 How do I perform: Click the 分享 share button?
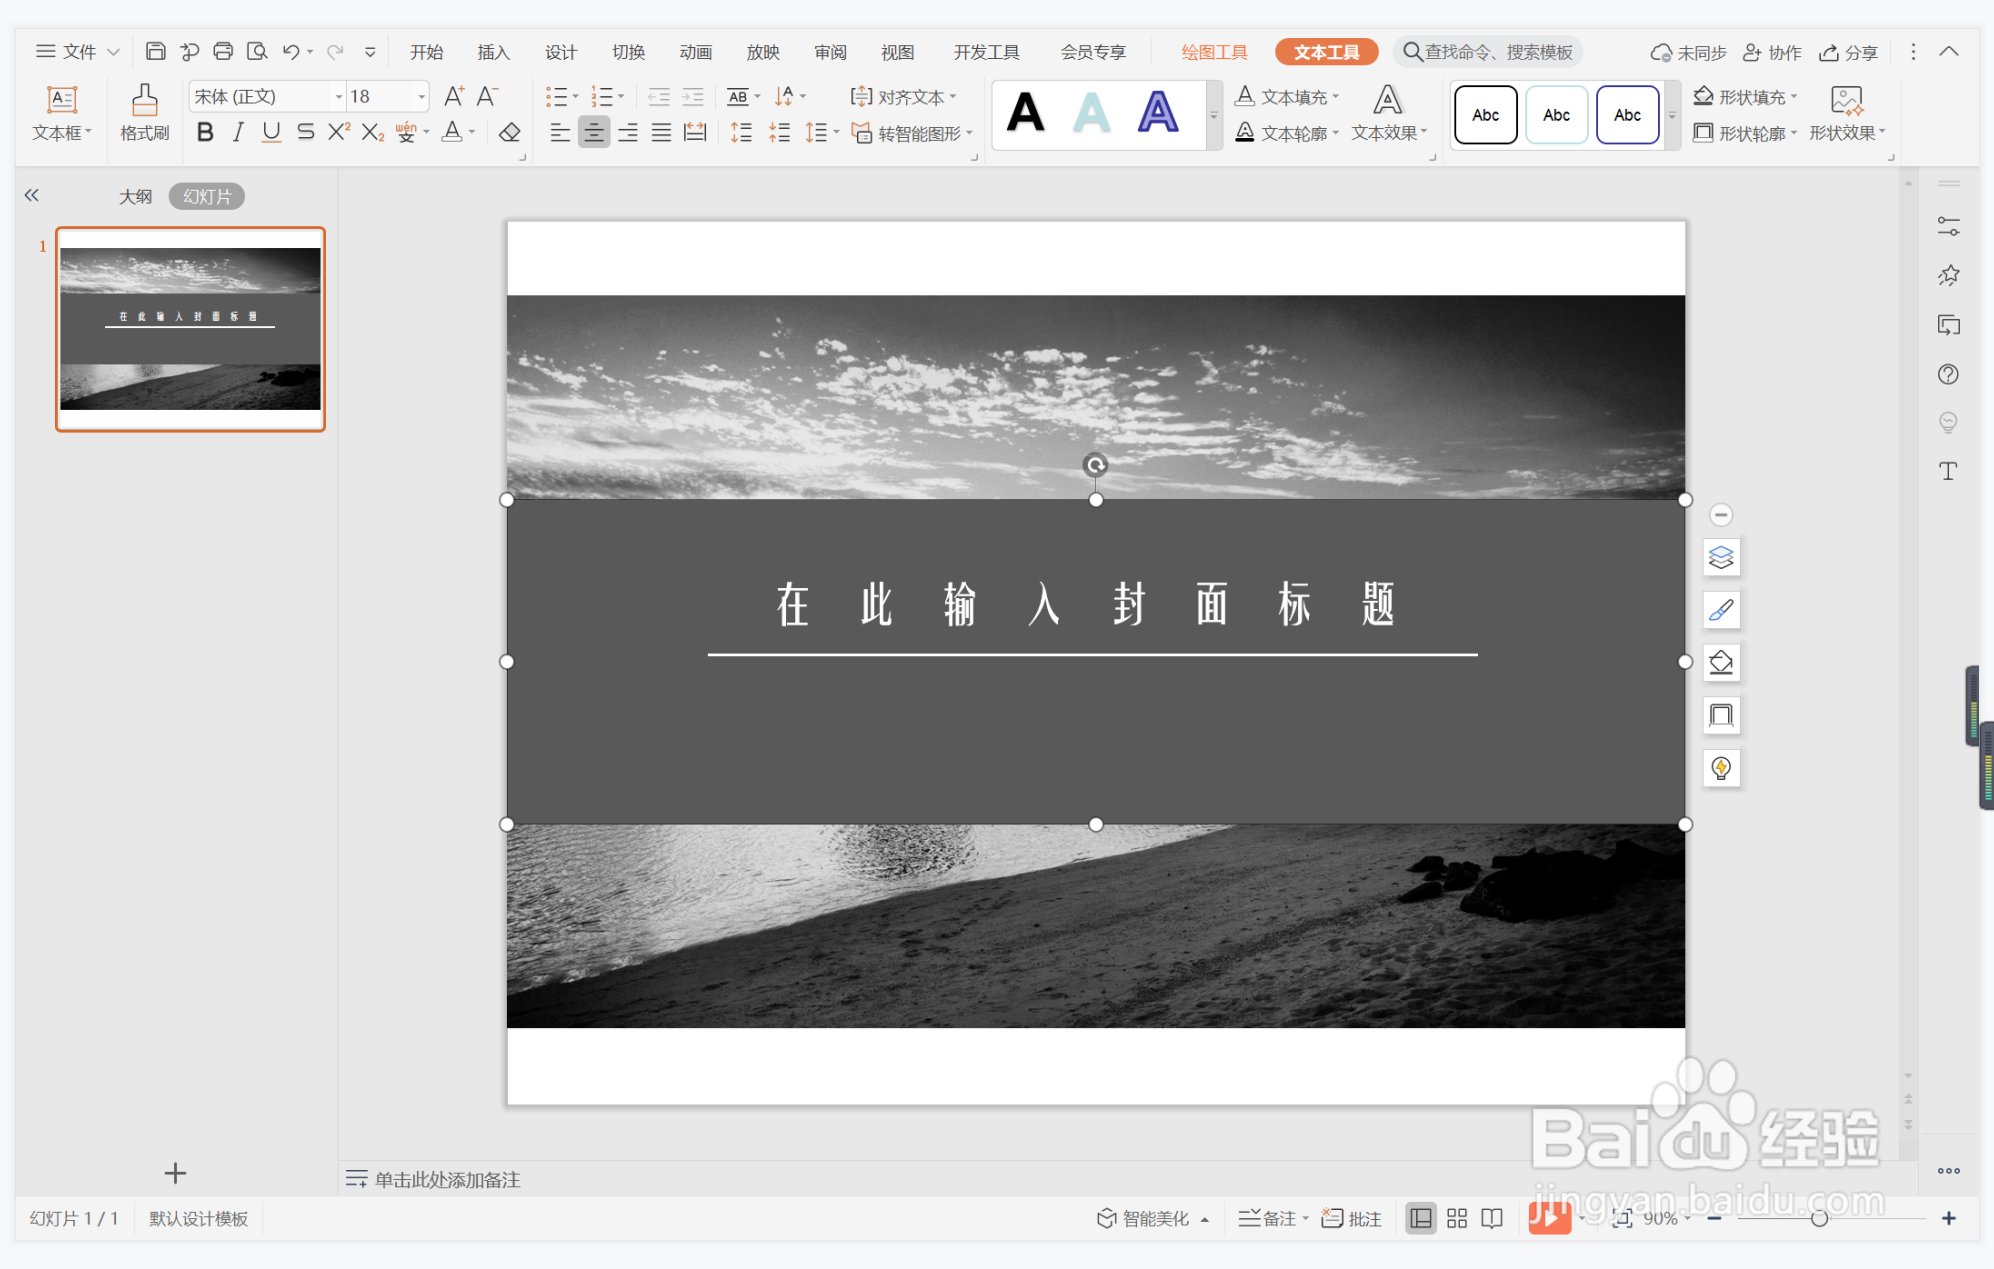(1848, 52)
